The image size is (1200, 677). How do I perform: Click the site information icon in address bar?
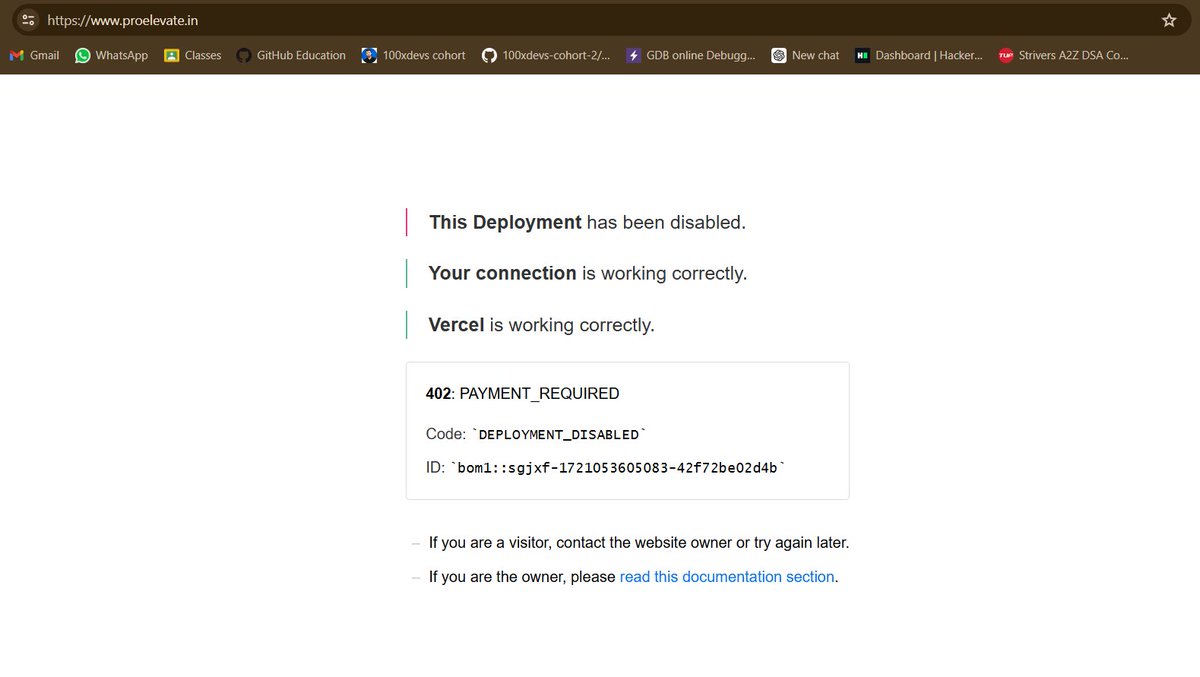[27, 20]
